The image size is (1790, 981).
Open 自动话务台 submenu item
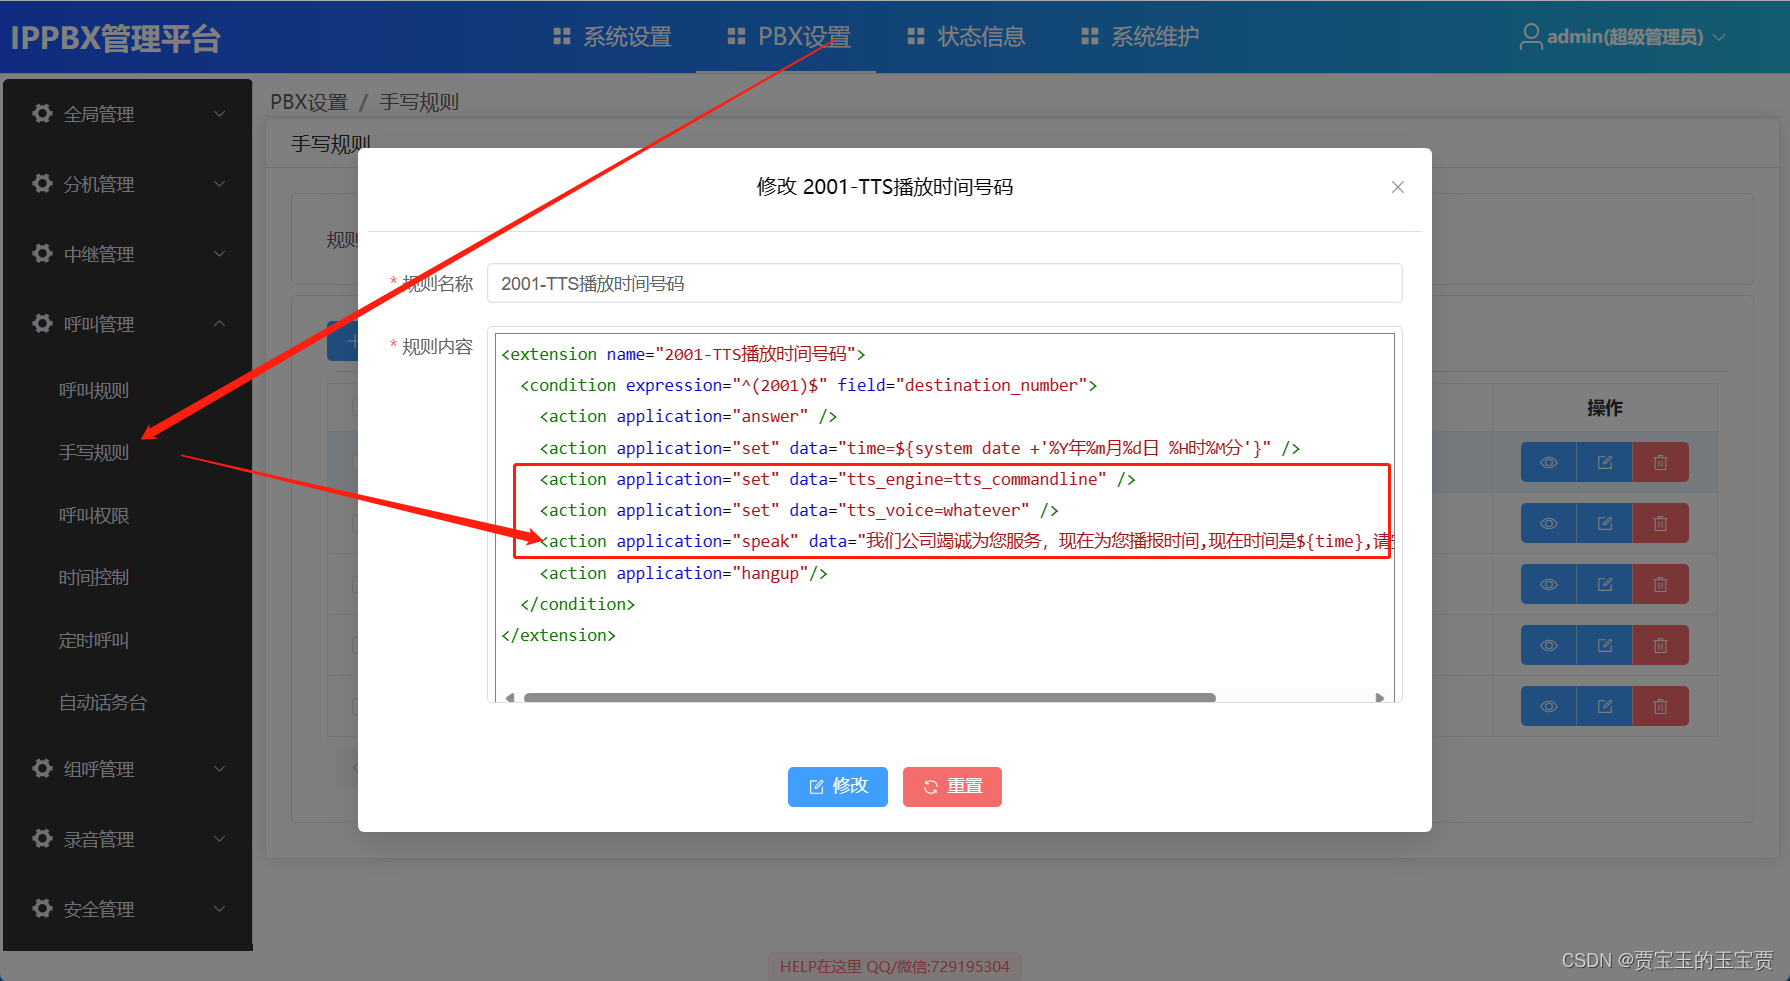point(103,703)
